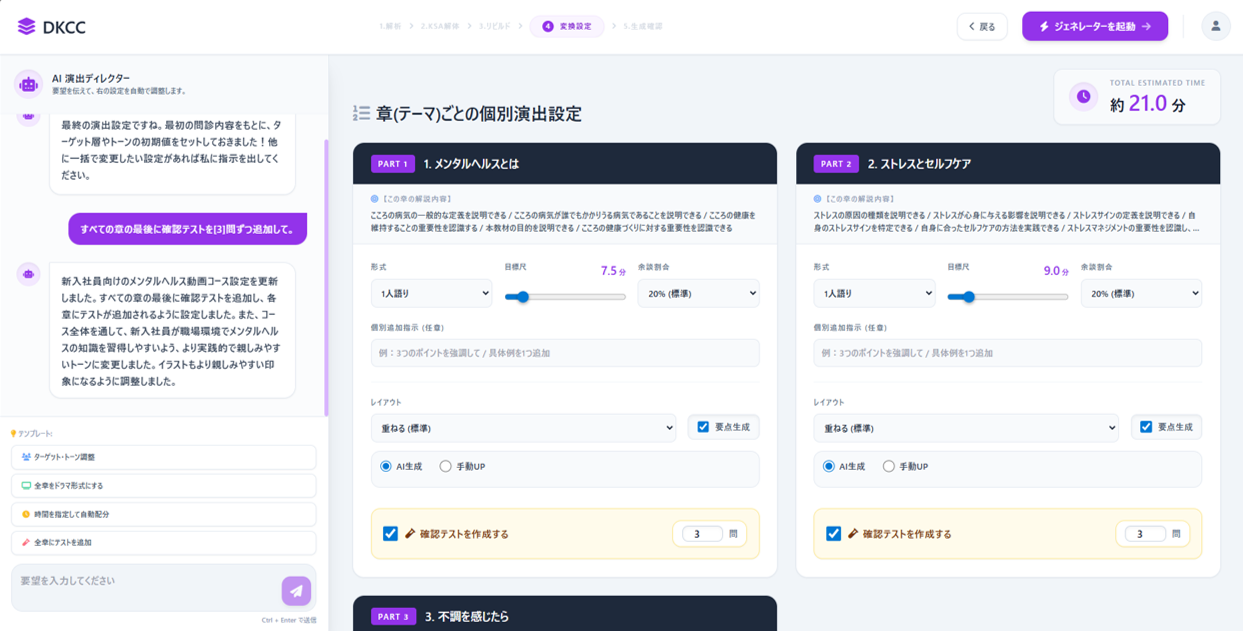The image size is (1243, 631).
Task: Toggle 要点生成 checkbox in PART 2
Action: [x=1146, y=427]
